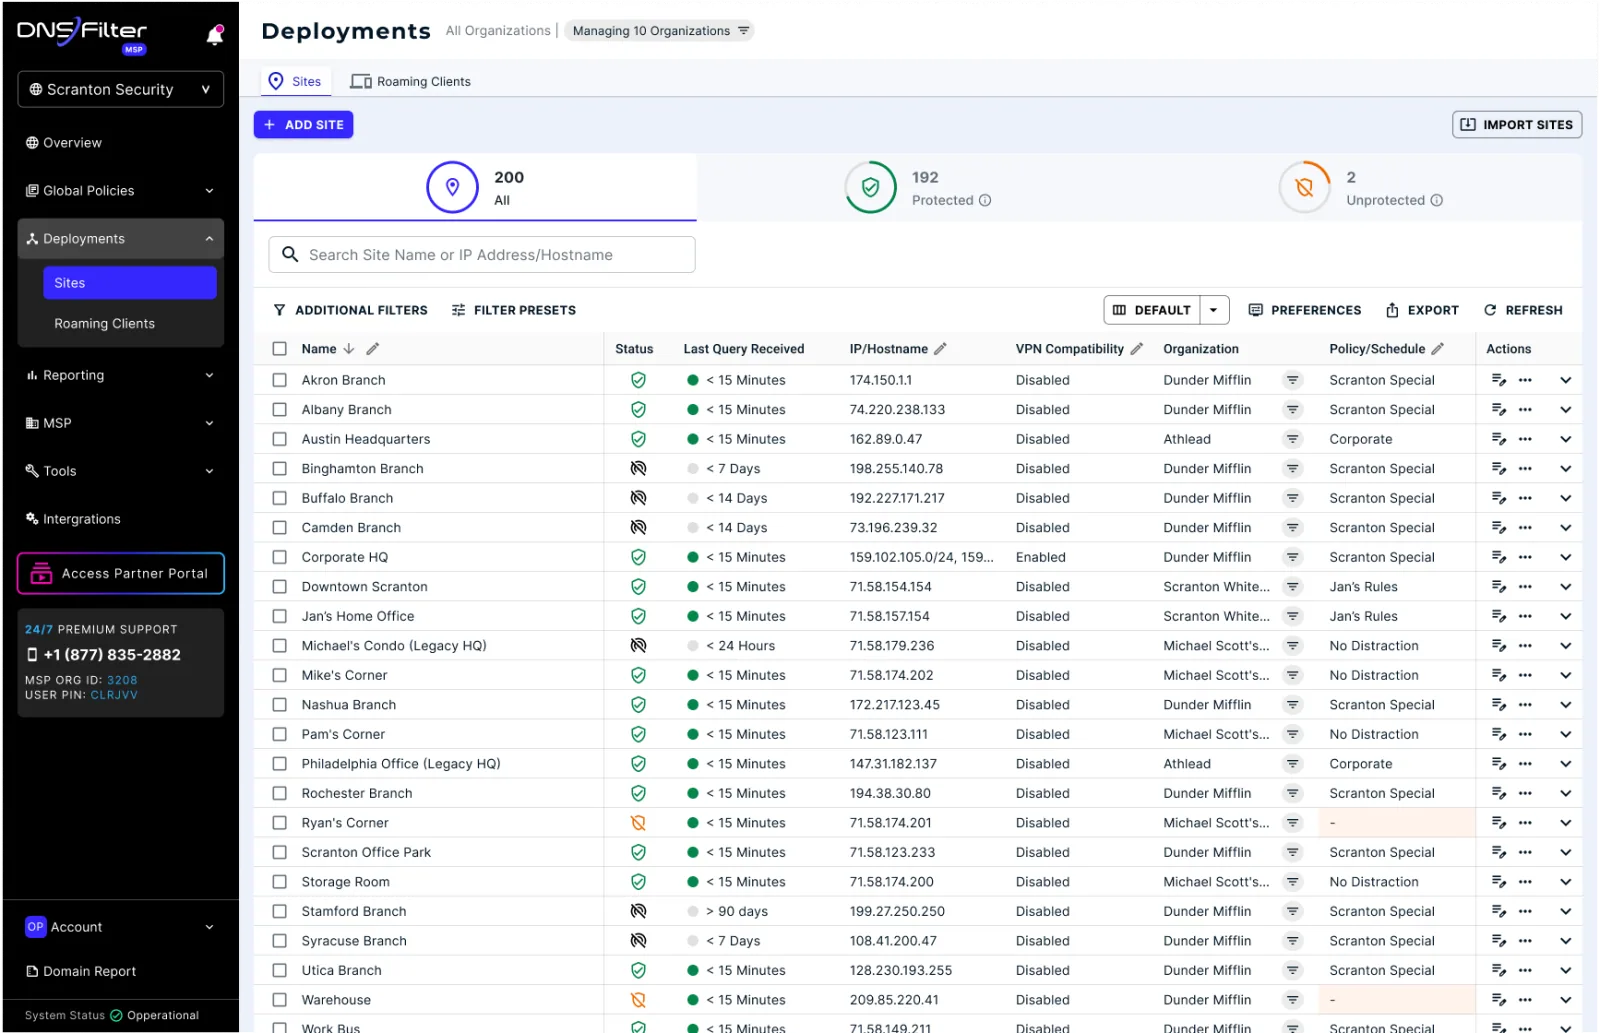Open the notifications bell

tap(215, 35)
